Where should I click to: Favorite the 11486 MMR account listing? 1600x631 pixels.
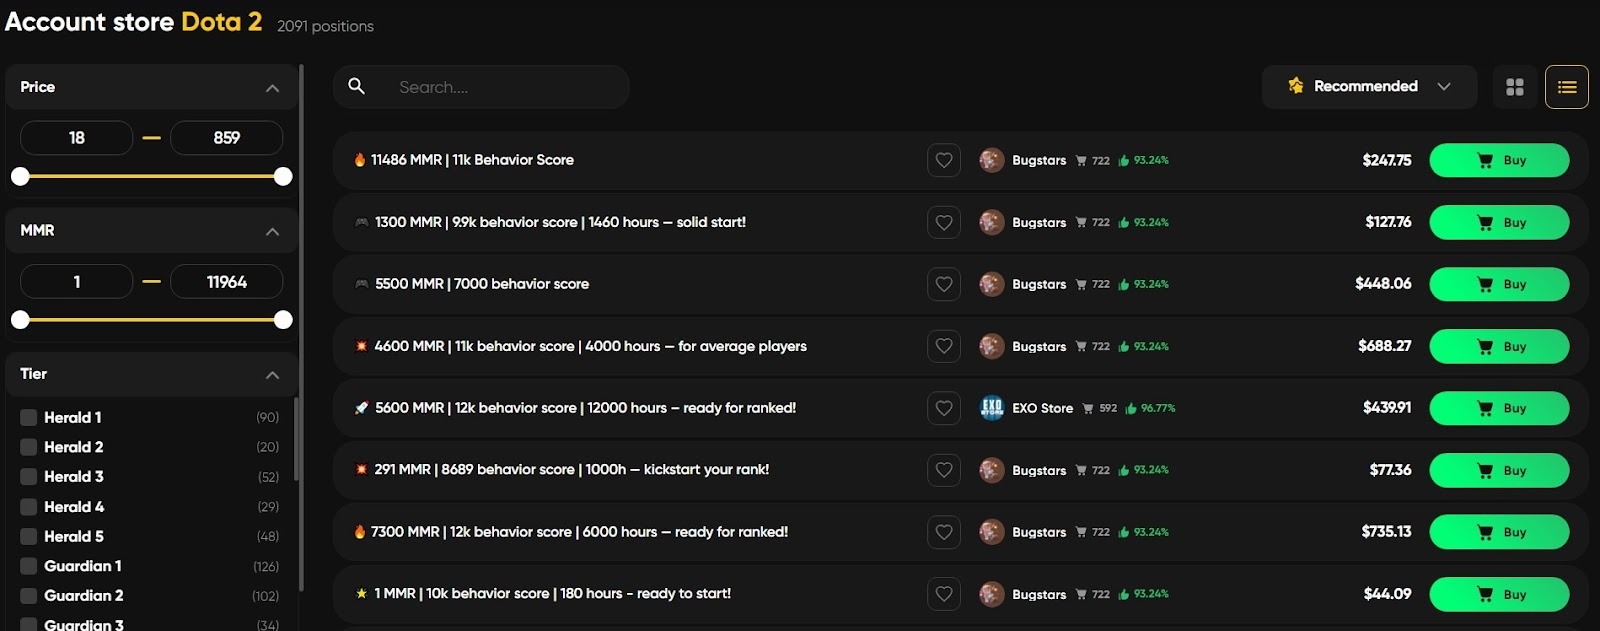[943, 160]
